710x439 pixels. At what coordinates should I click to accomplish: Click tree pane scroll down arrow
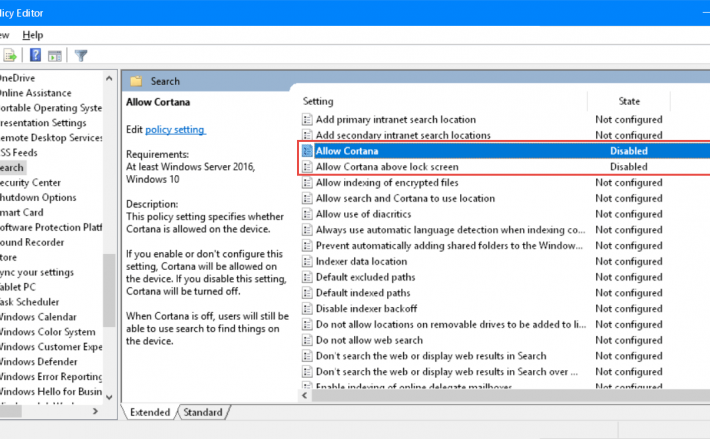click(x=109, y=397)
